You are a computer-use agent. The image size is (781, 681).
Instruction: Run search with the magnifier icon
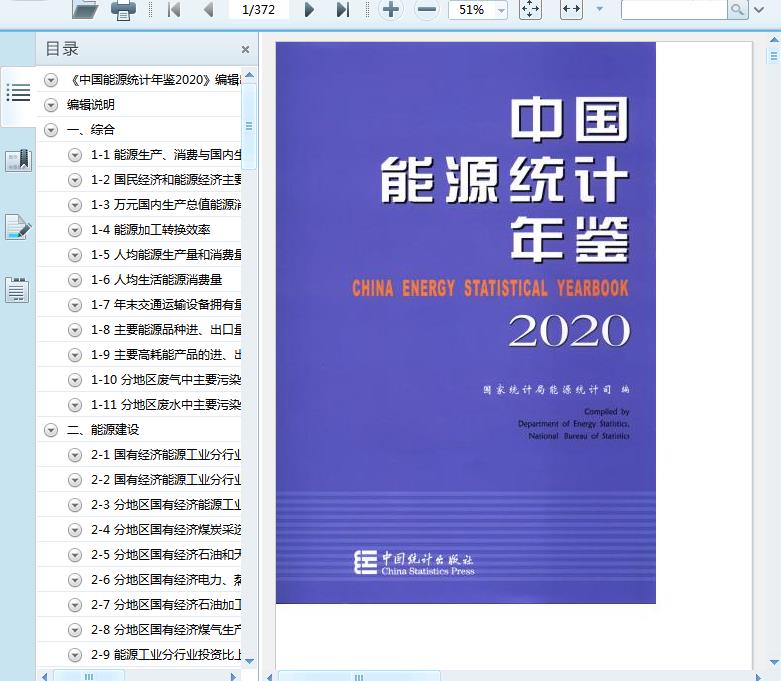(737, 9)
